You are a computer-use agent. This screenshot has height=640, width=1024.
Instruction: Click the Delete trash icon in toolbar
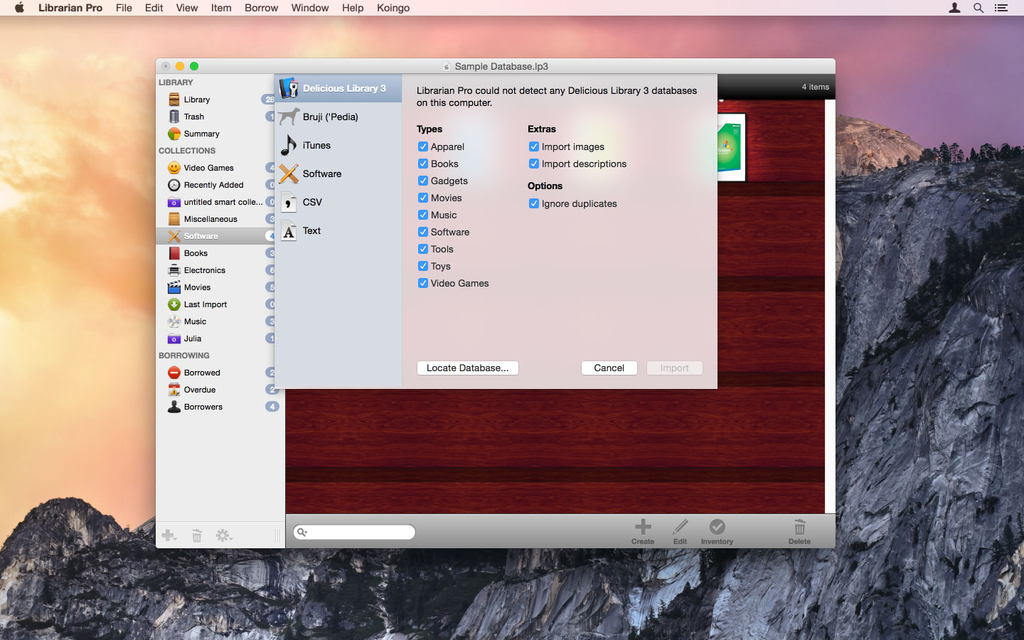click(x=799, y=527)
